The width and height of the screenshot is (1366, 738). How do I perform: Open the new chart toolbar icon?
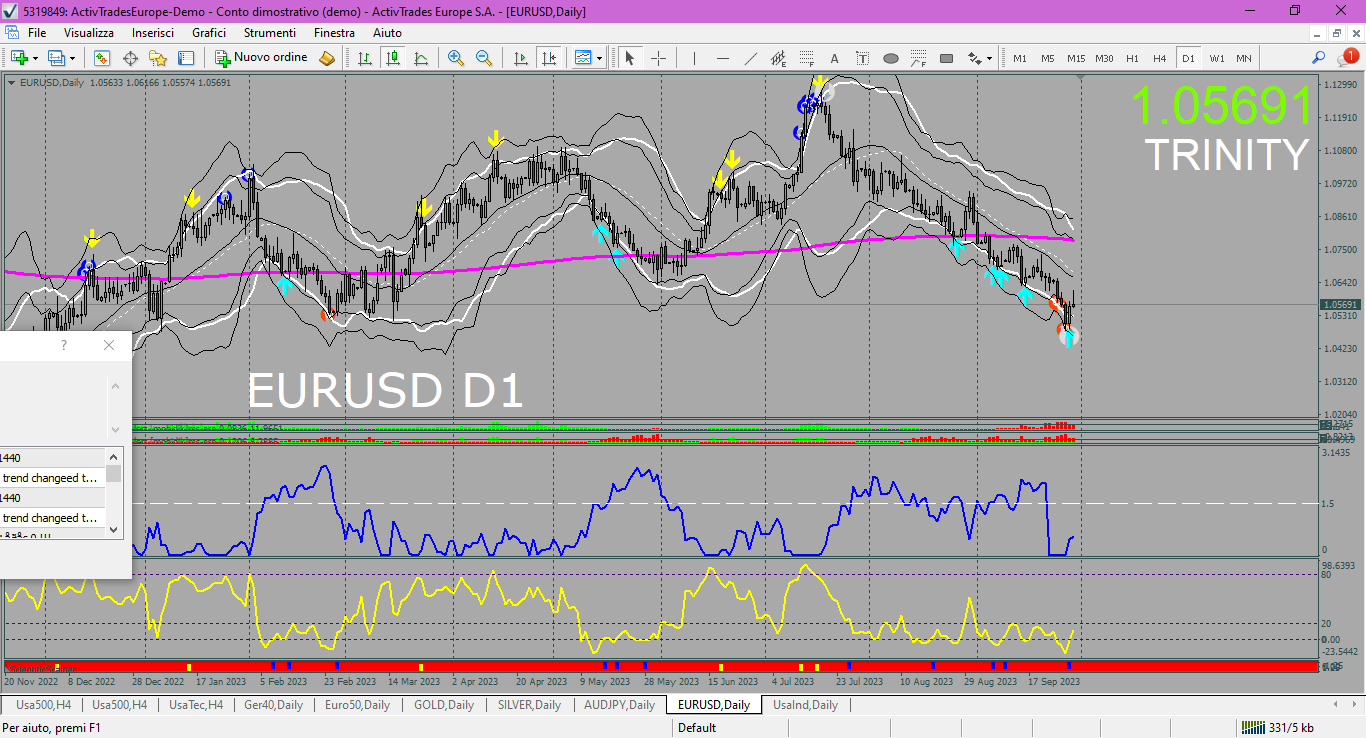[x=18, y=58]
